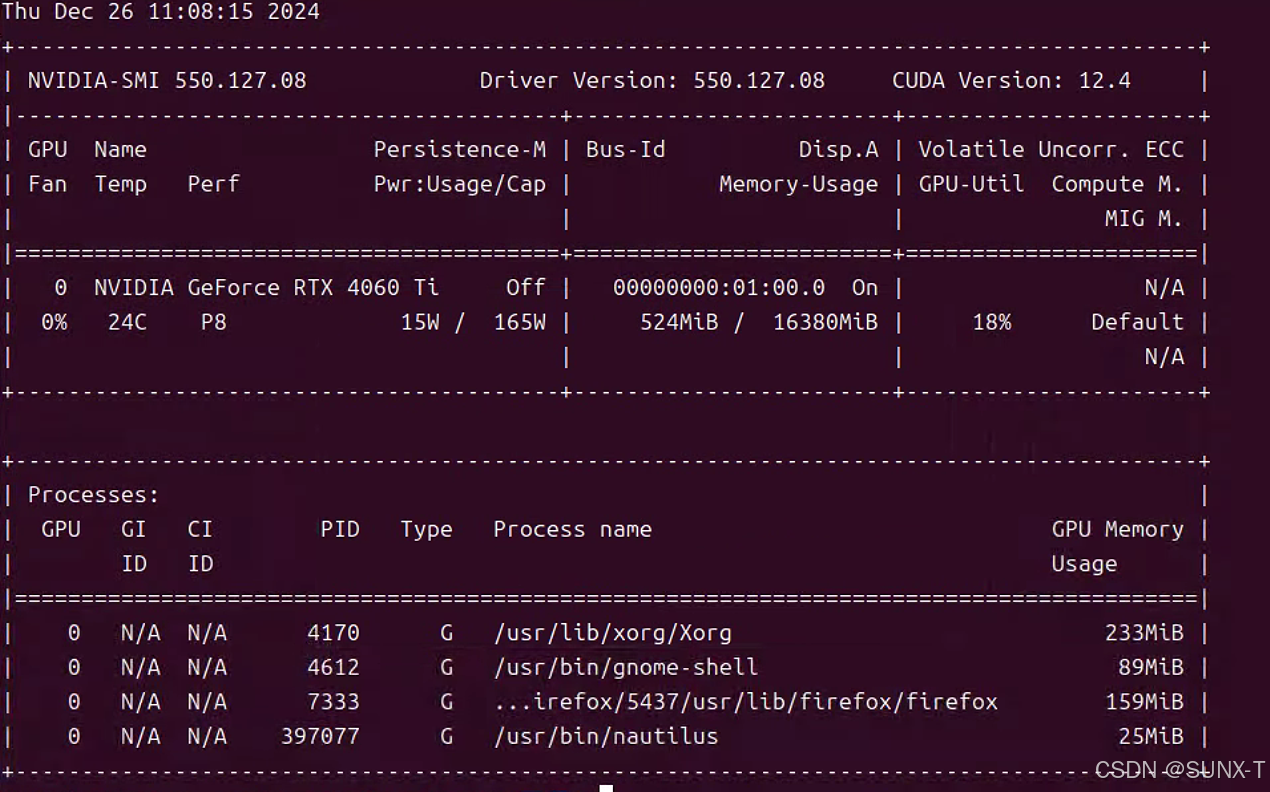Click the terminal cursor block
Screen dimensions: 1270x792
click(x=606, y=788)
